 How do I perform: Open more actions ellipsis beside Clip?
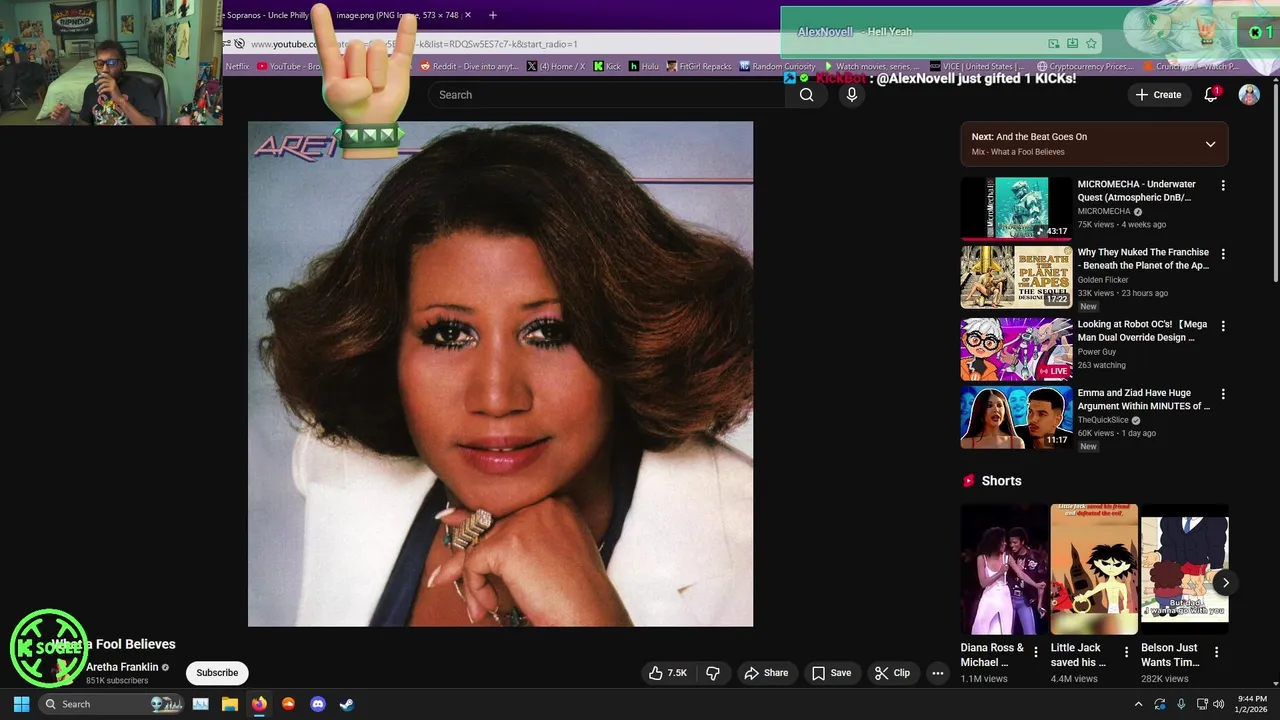(937, 673)
